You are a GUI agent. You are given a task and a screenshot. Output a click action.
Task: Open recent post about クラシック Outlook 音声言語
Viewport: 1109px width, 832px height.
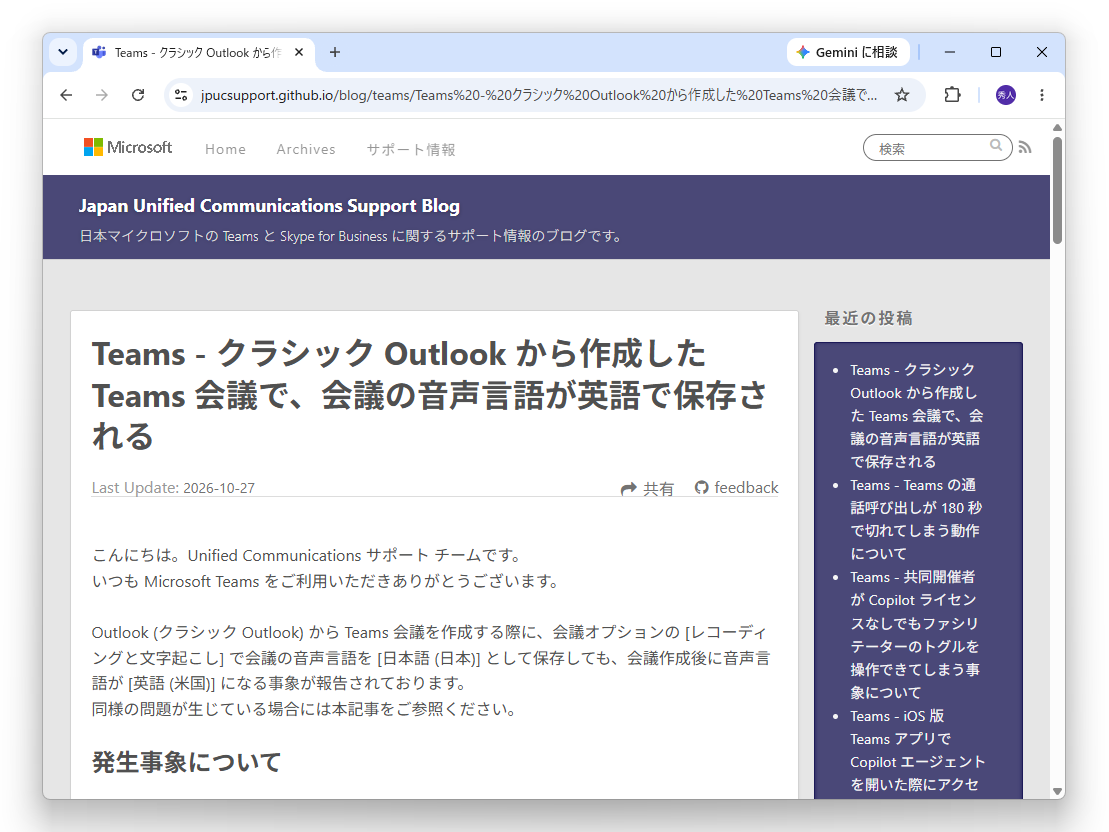point(917,416)
